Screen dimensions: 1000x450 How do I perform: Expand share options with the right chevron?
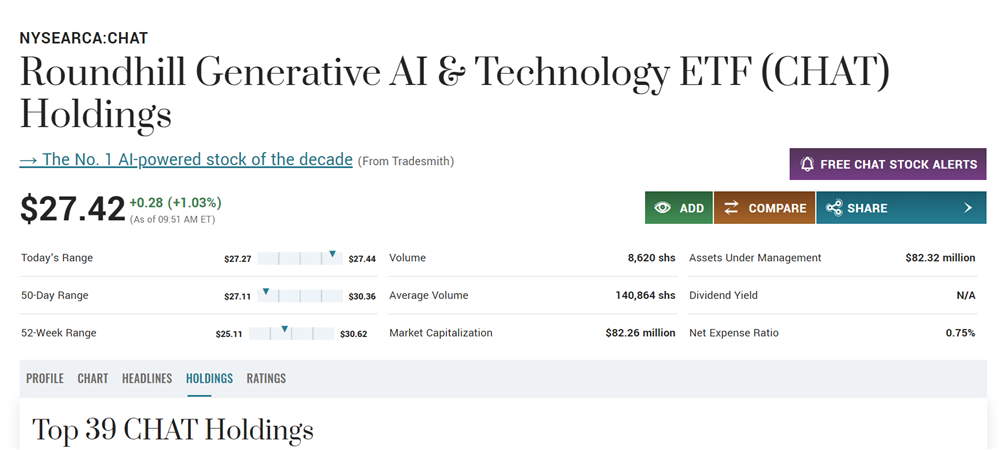pos(968,208)
